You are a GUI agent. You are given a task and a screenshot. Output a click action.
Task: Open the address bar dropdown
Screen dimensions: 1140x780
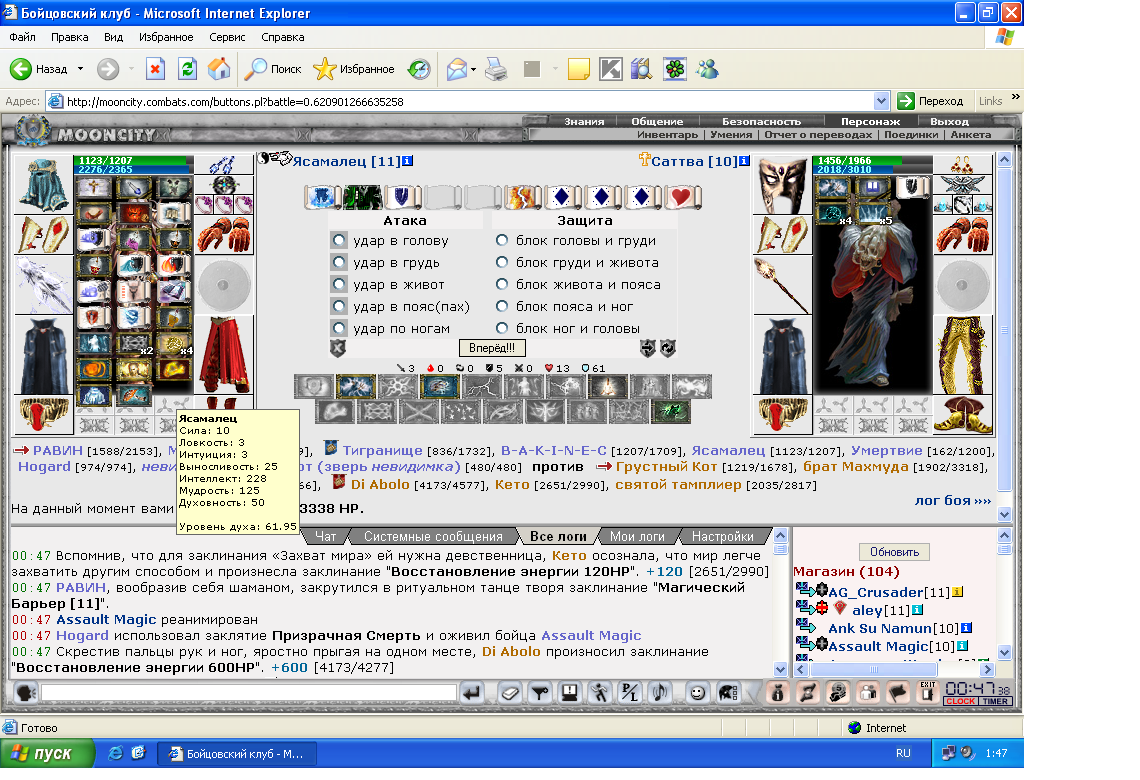click(x=881, y=101)
